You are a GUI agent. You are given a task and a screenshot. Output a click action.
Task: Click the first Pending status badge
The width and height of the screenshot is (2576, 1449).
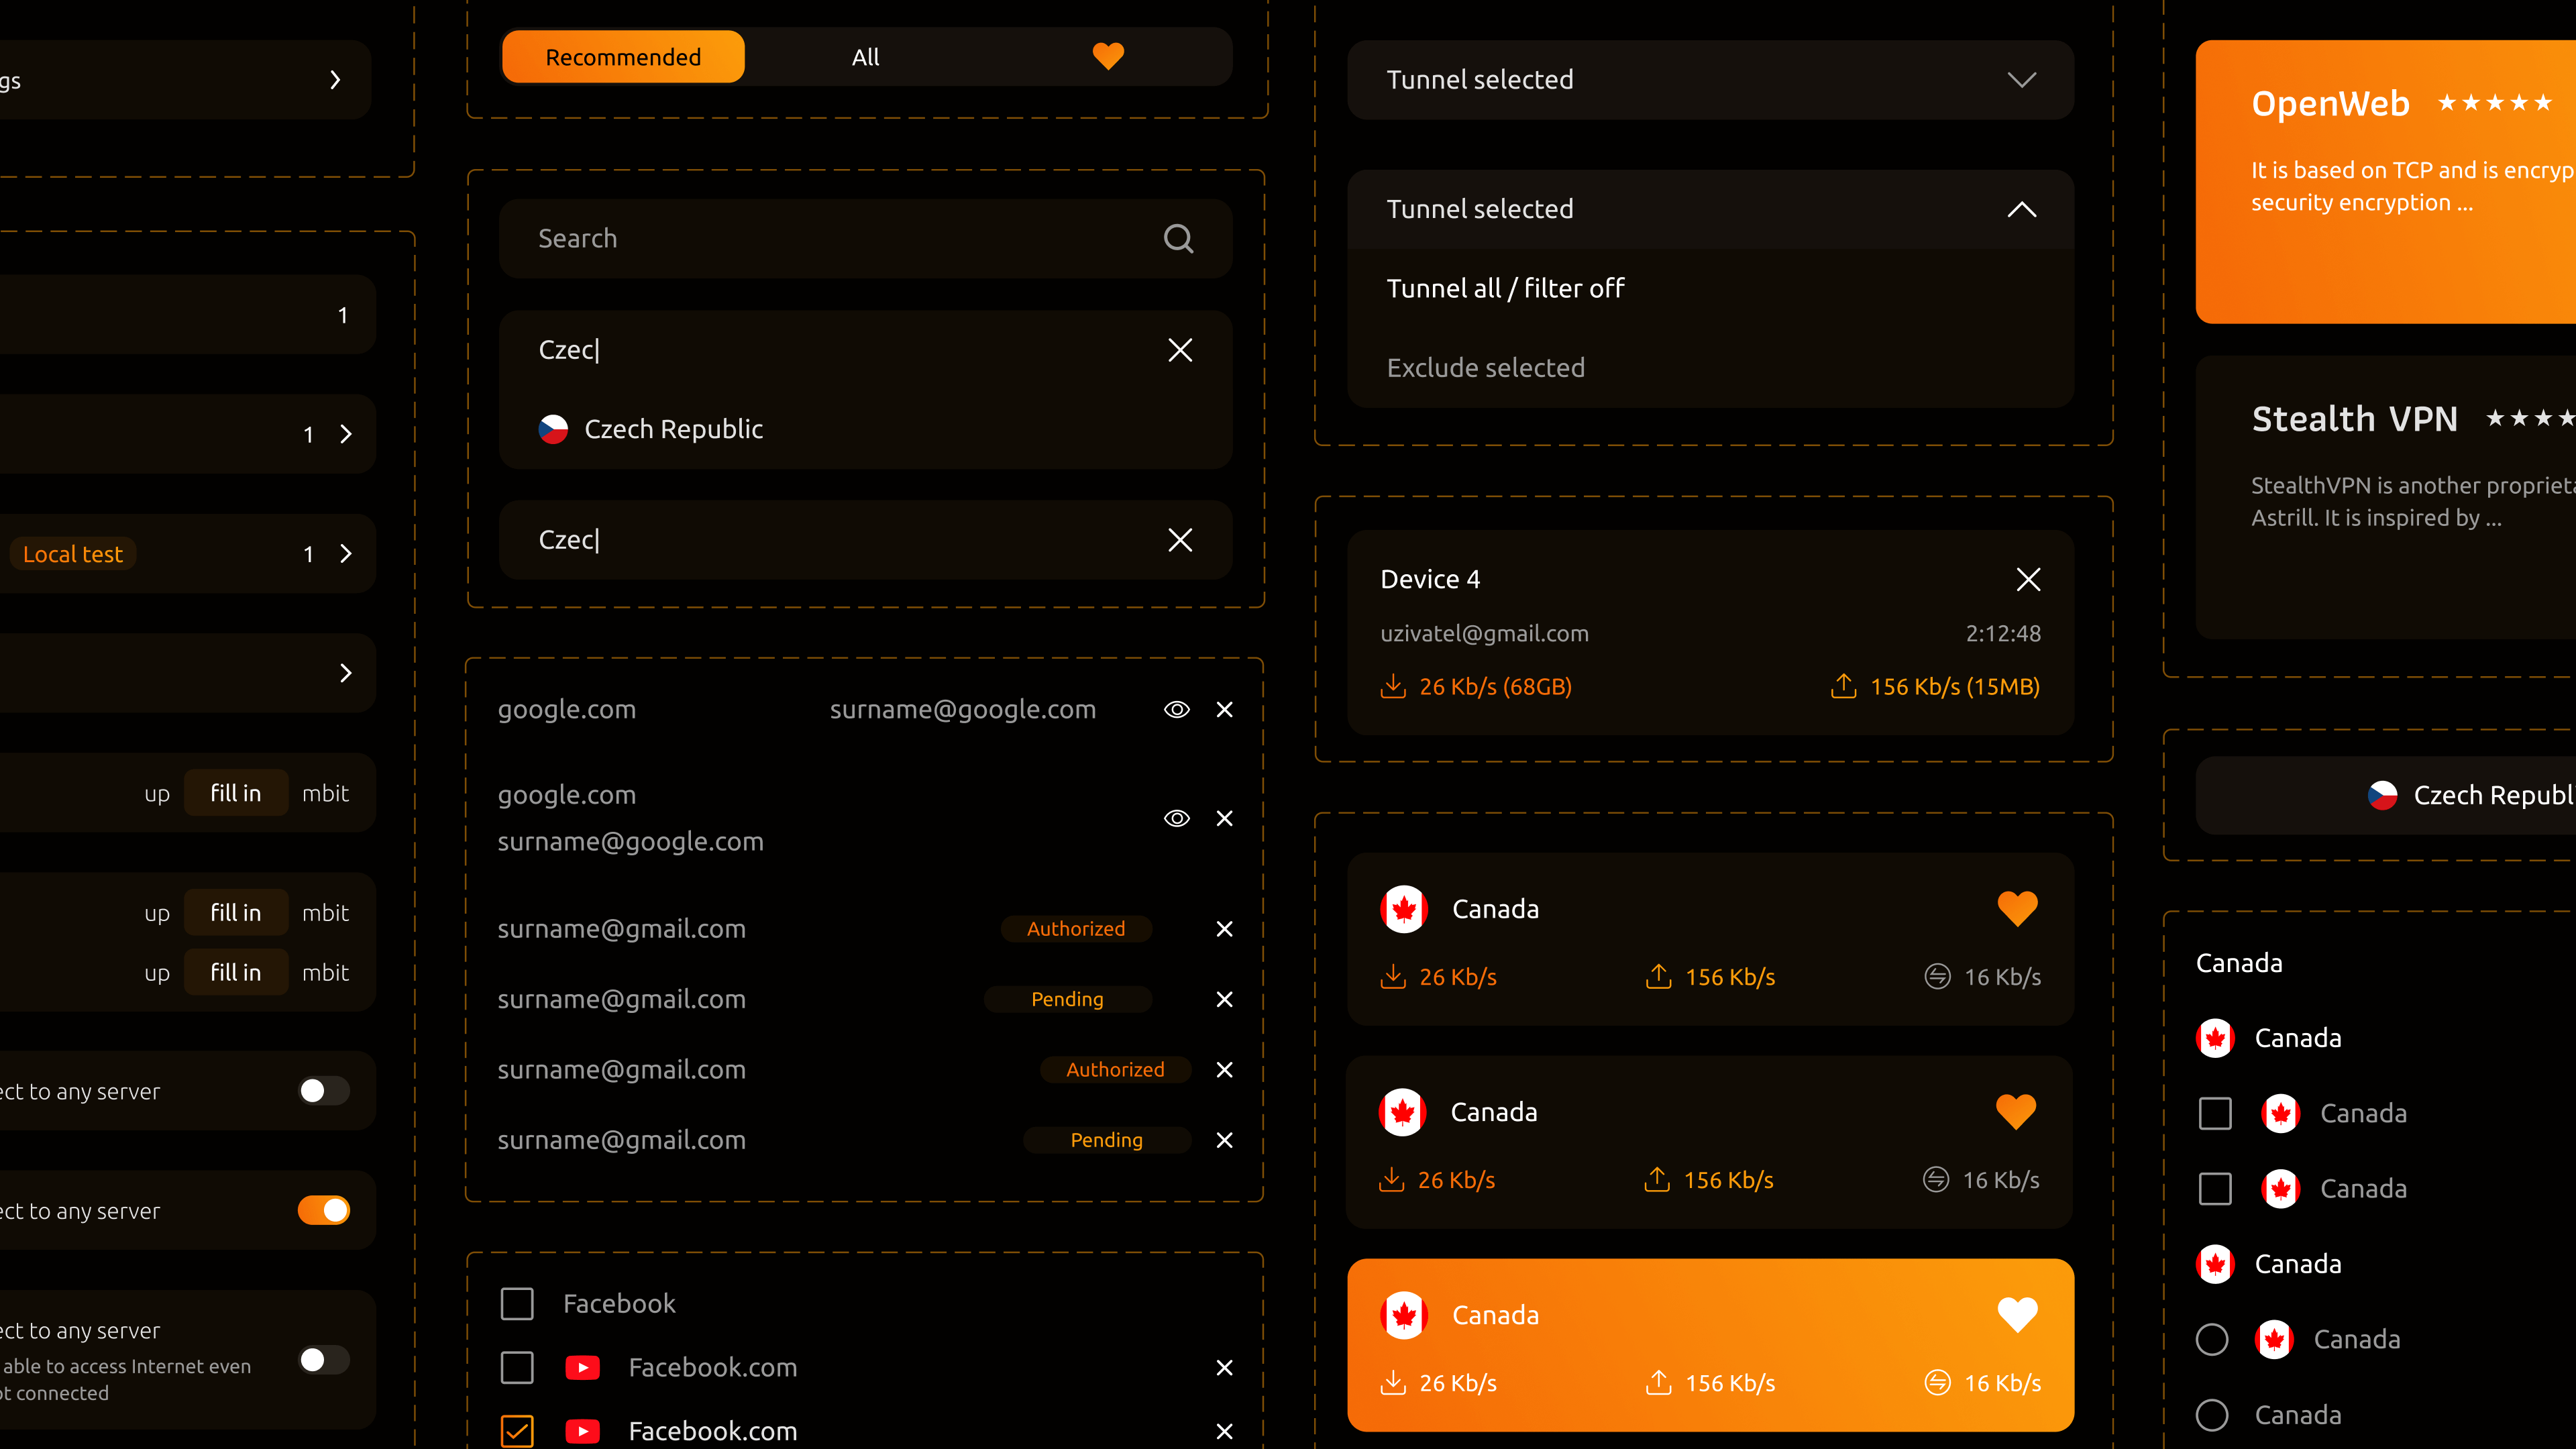(x=1067, y=999)
